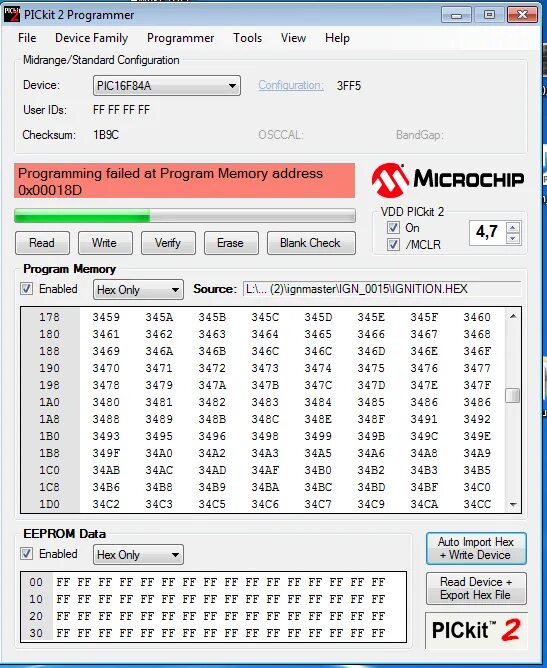The height and width of the screenshot is (668, 547).
Task: Toggle EEPROM Data Enabled checkbox
Action: (x=26, y=554)
